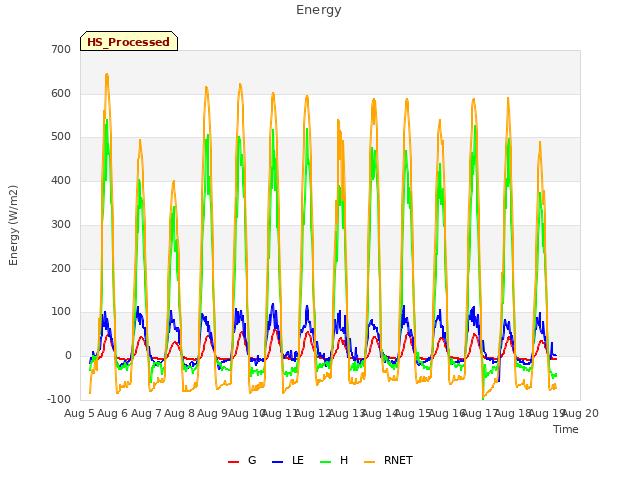Select the G legend label
The height and width of the screenshot is (480, 640).
252,460
